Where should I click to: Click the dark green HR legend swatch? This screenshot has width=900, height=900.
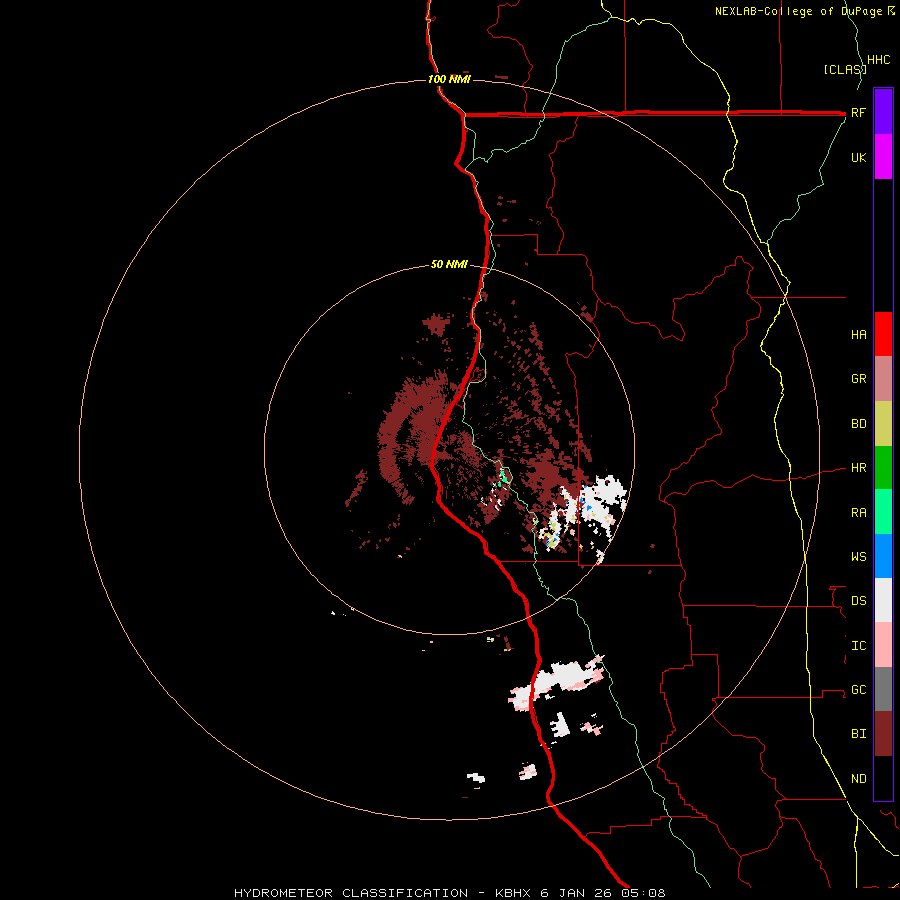pos(883,468)
